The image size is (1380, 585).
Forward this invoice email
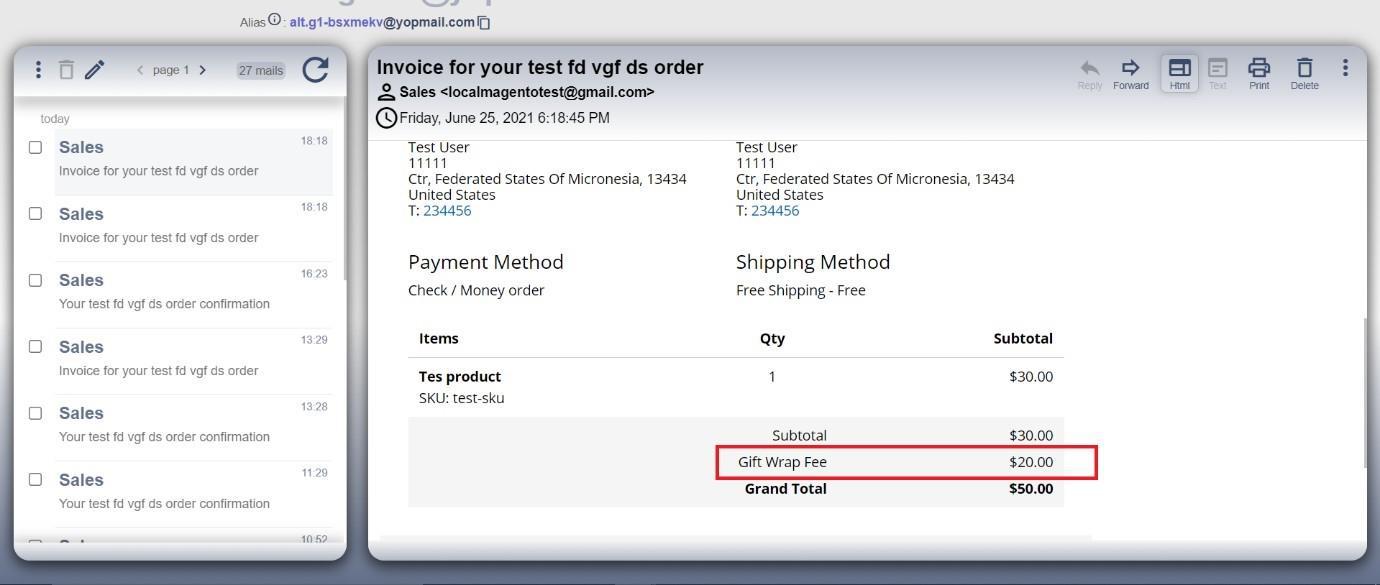point(1130,73)
